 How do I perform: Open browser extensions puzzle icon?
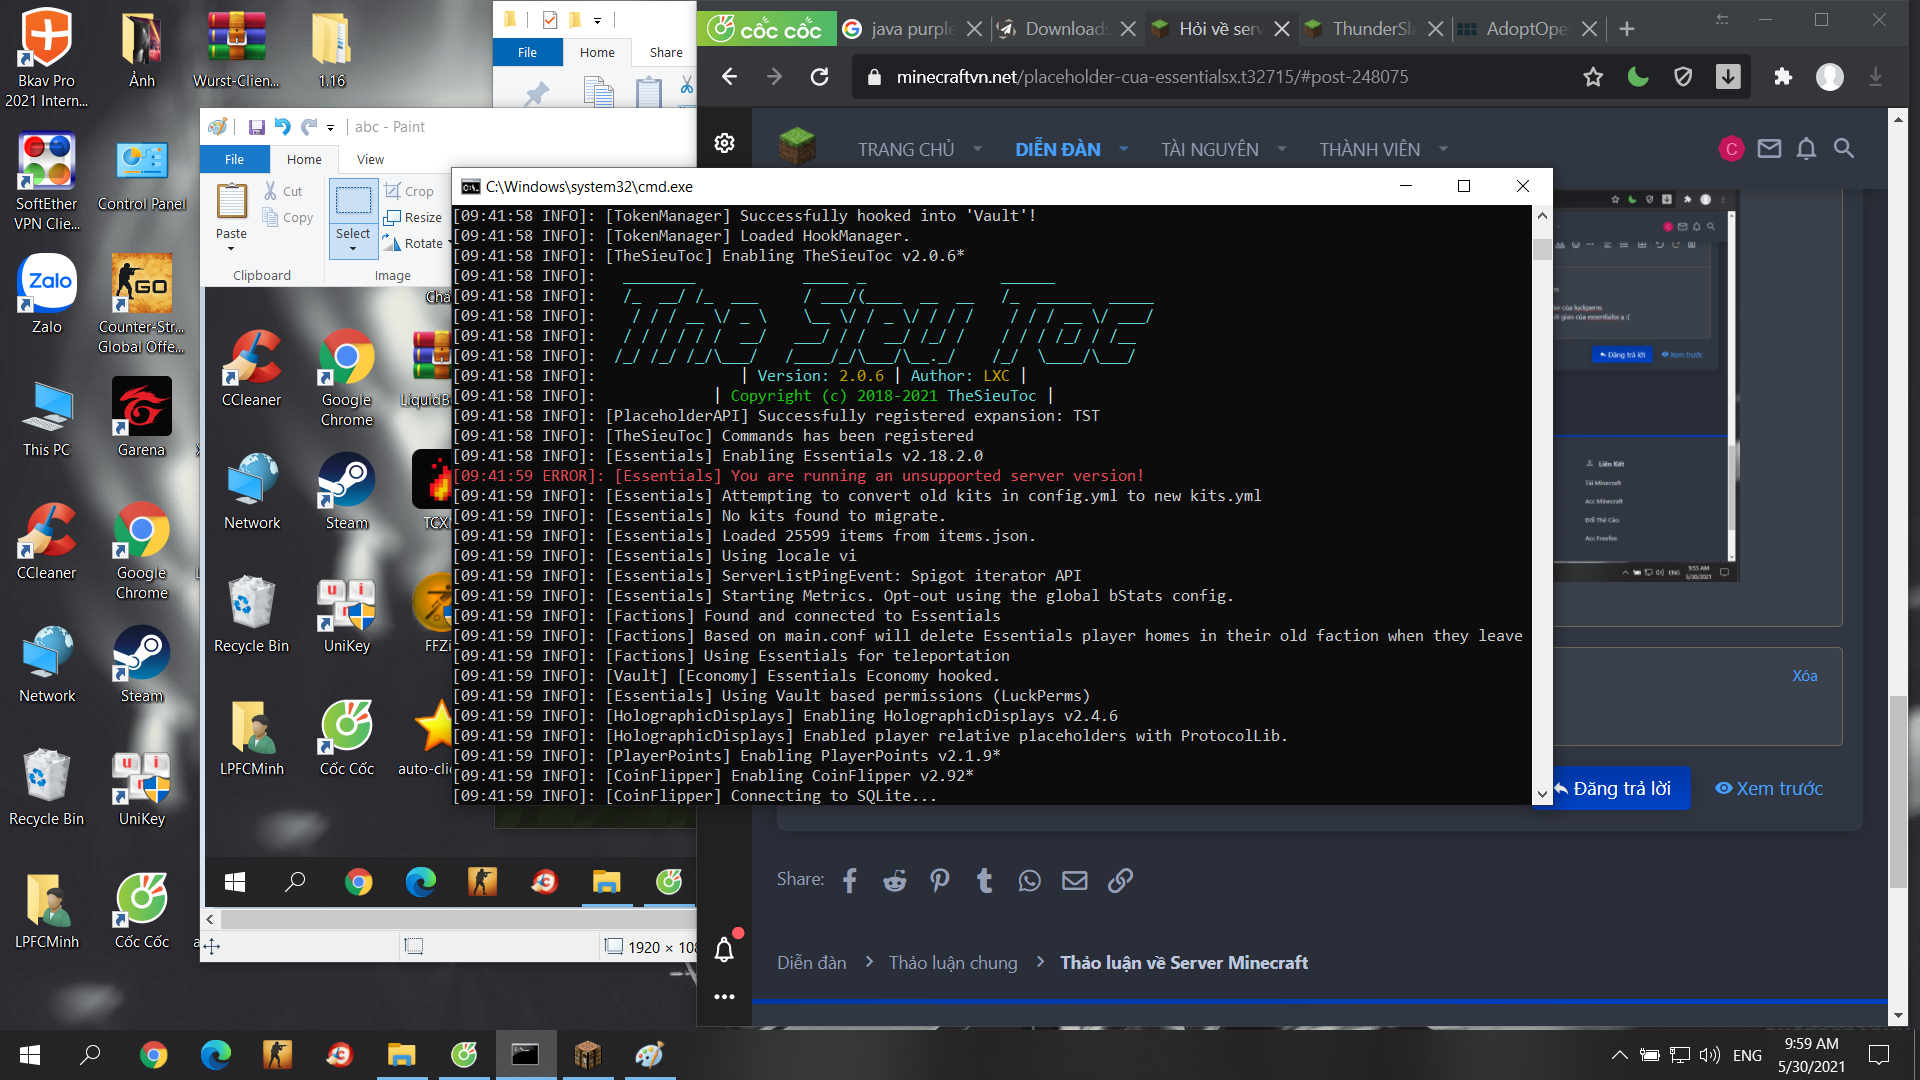pos(1783,77)
